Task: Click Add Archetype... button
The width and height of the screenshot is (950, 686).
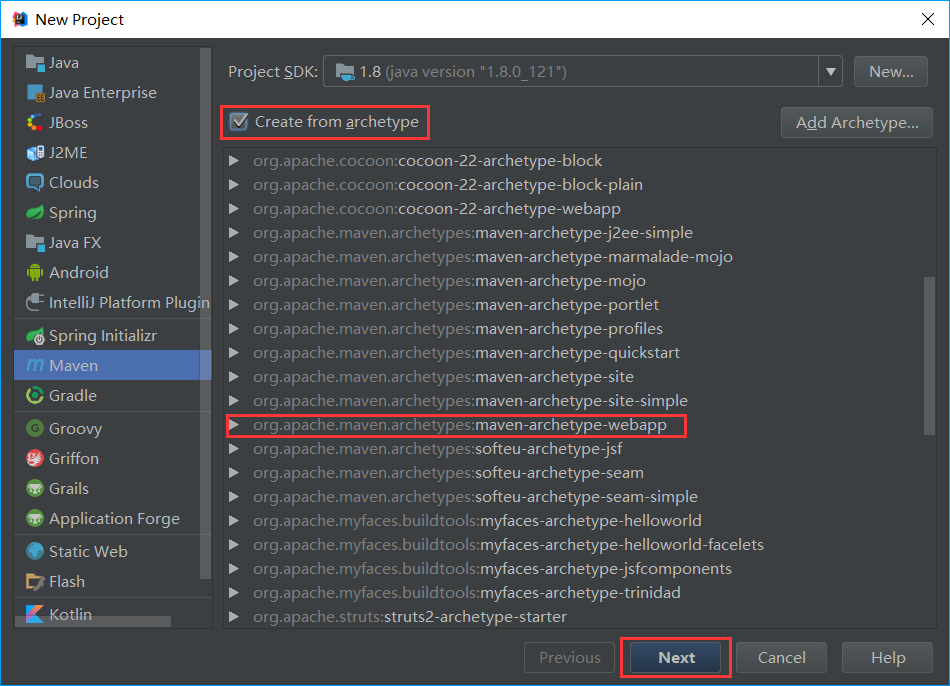Action: pyautogui.click(x=857, y=122)
